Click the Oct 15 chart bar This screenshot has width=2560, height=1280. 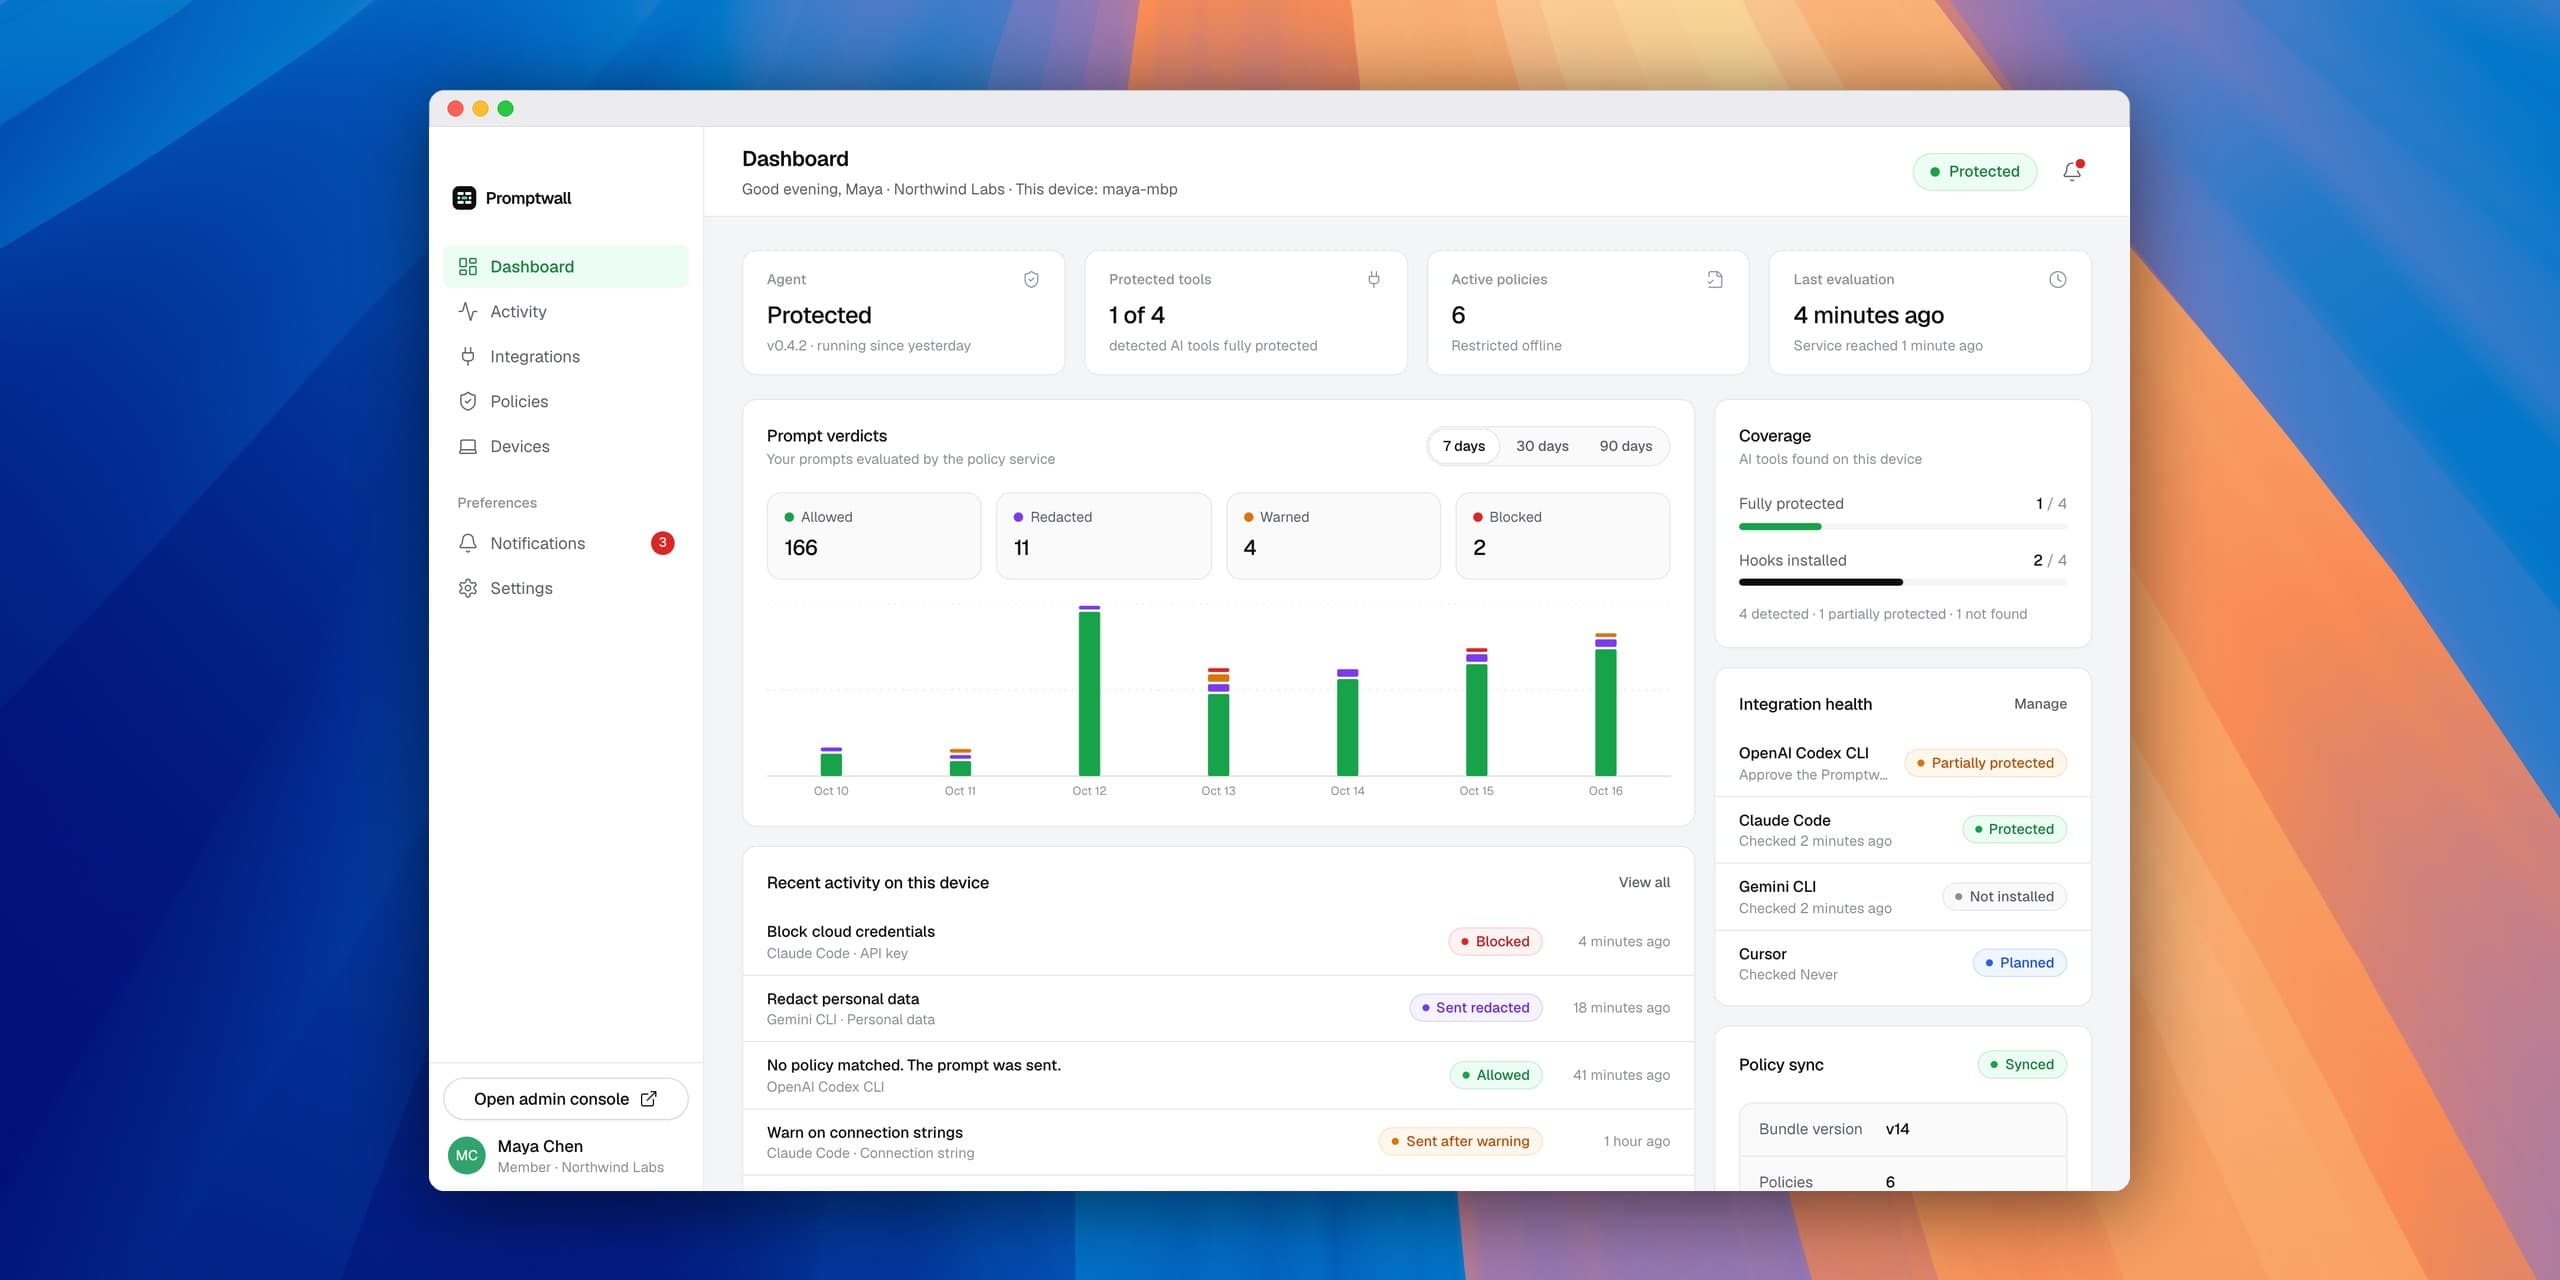point(1476,712)
